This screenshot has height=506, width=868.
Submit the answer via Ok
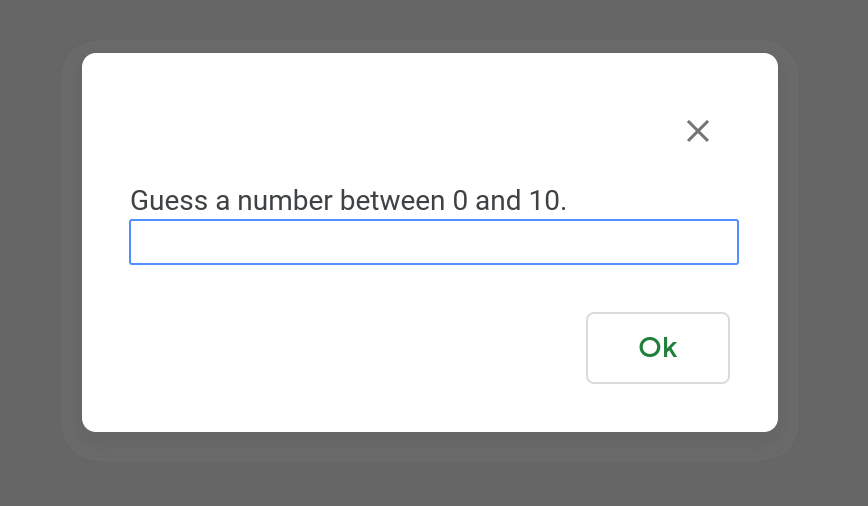pos(658,348)
